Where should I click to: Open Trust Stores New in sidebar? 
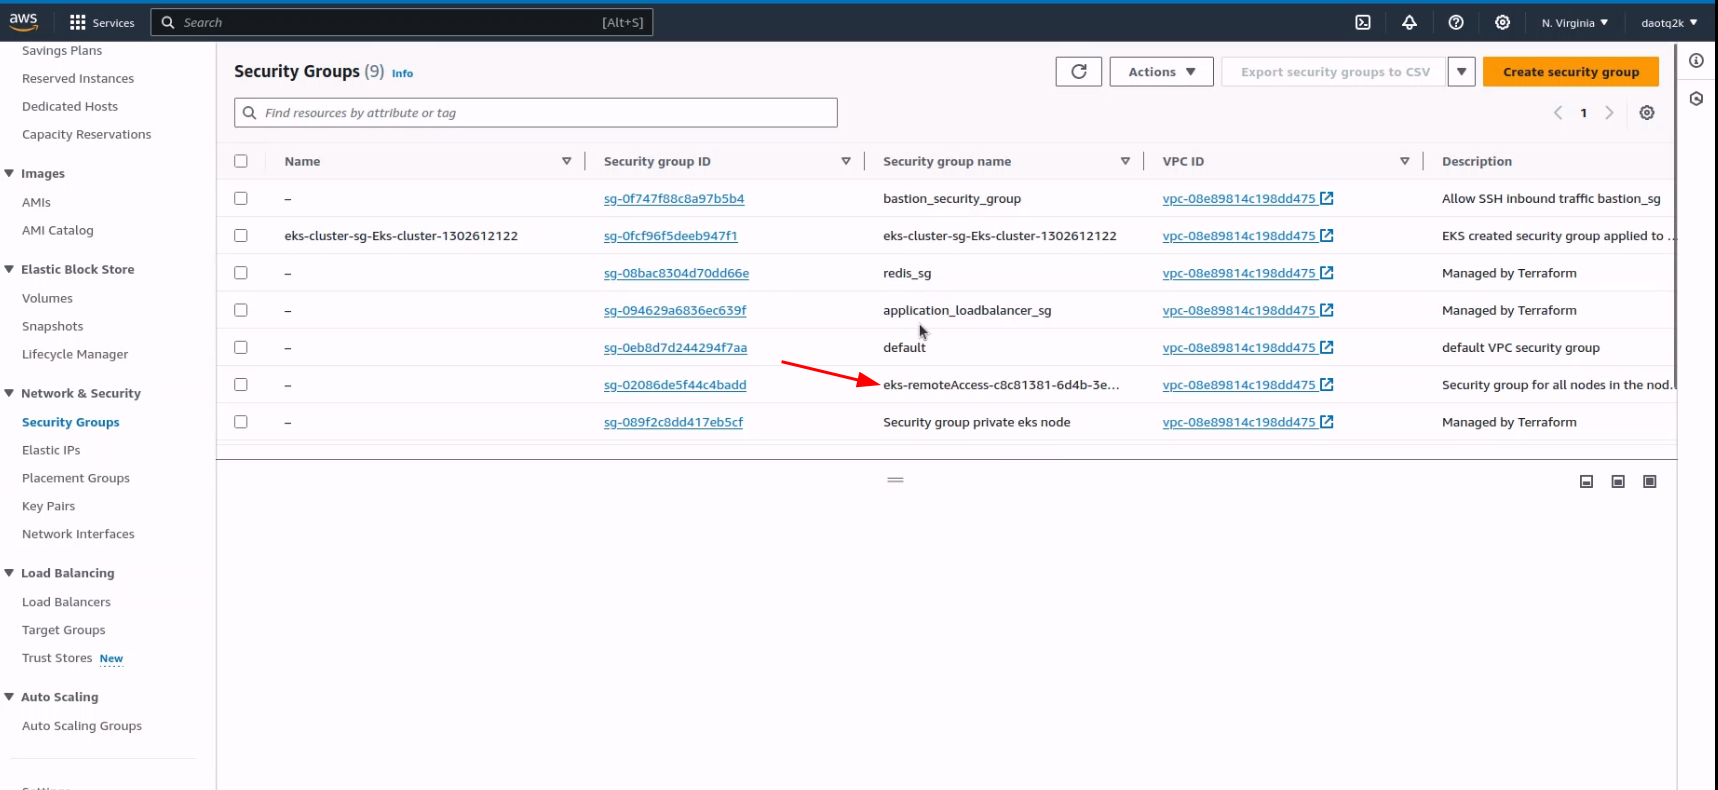pos(72,658)
